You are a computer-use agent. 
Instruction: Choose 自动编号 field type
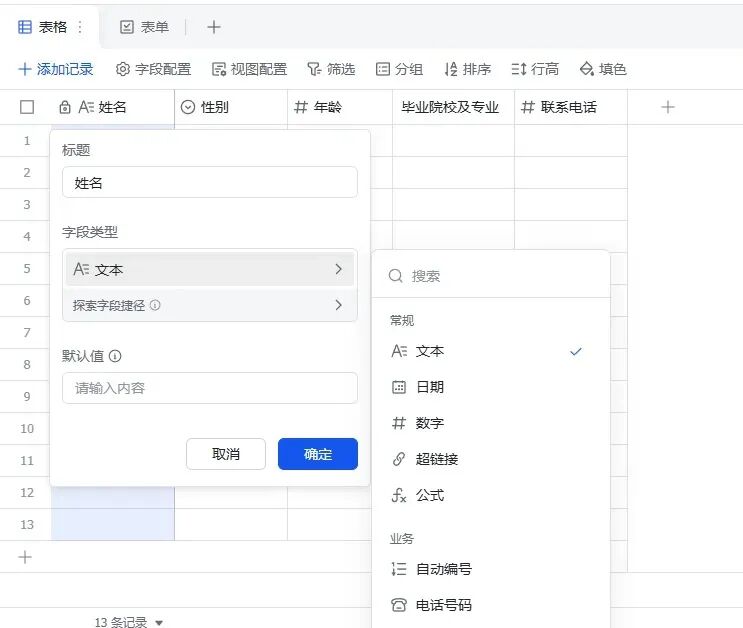pyautogui.click(x=491, y=569)
